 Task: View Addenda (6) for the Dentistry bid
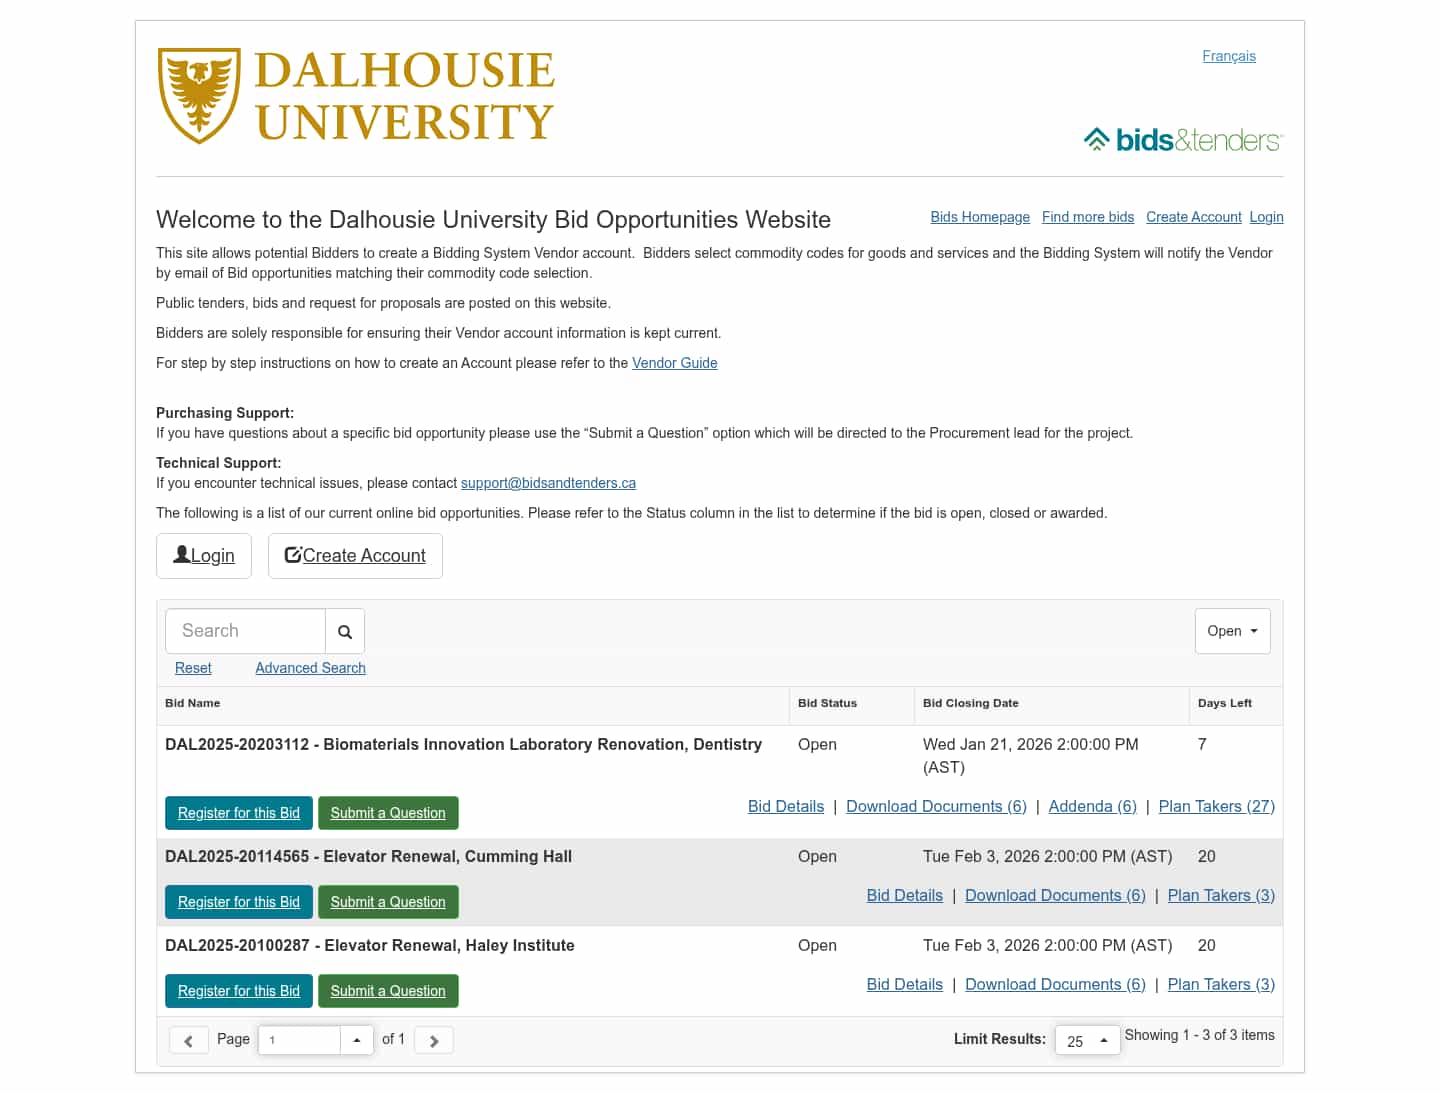[x=1092, y=806]
